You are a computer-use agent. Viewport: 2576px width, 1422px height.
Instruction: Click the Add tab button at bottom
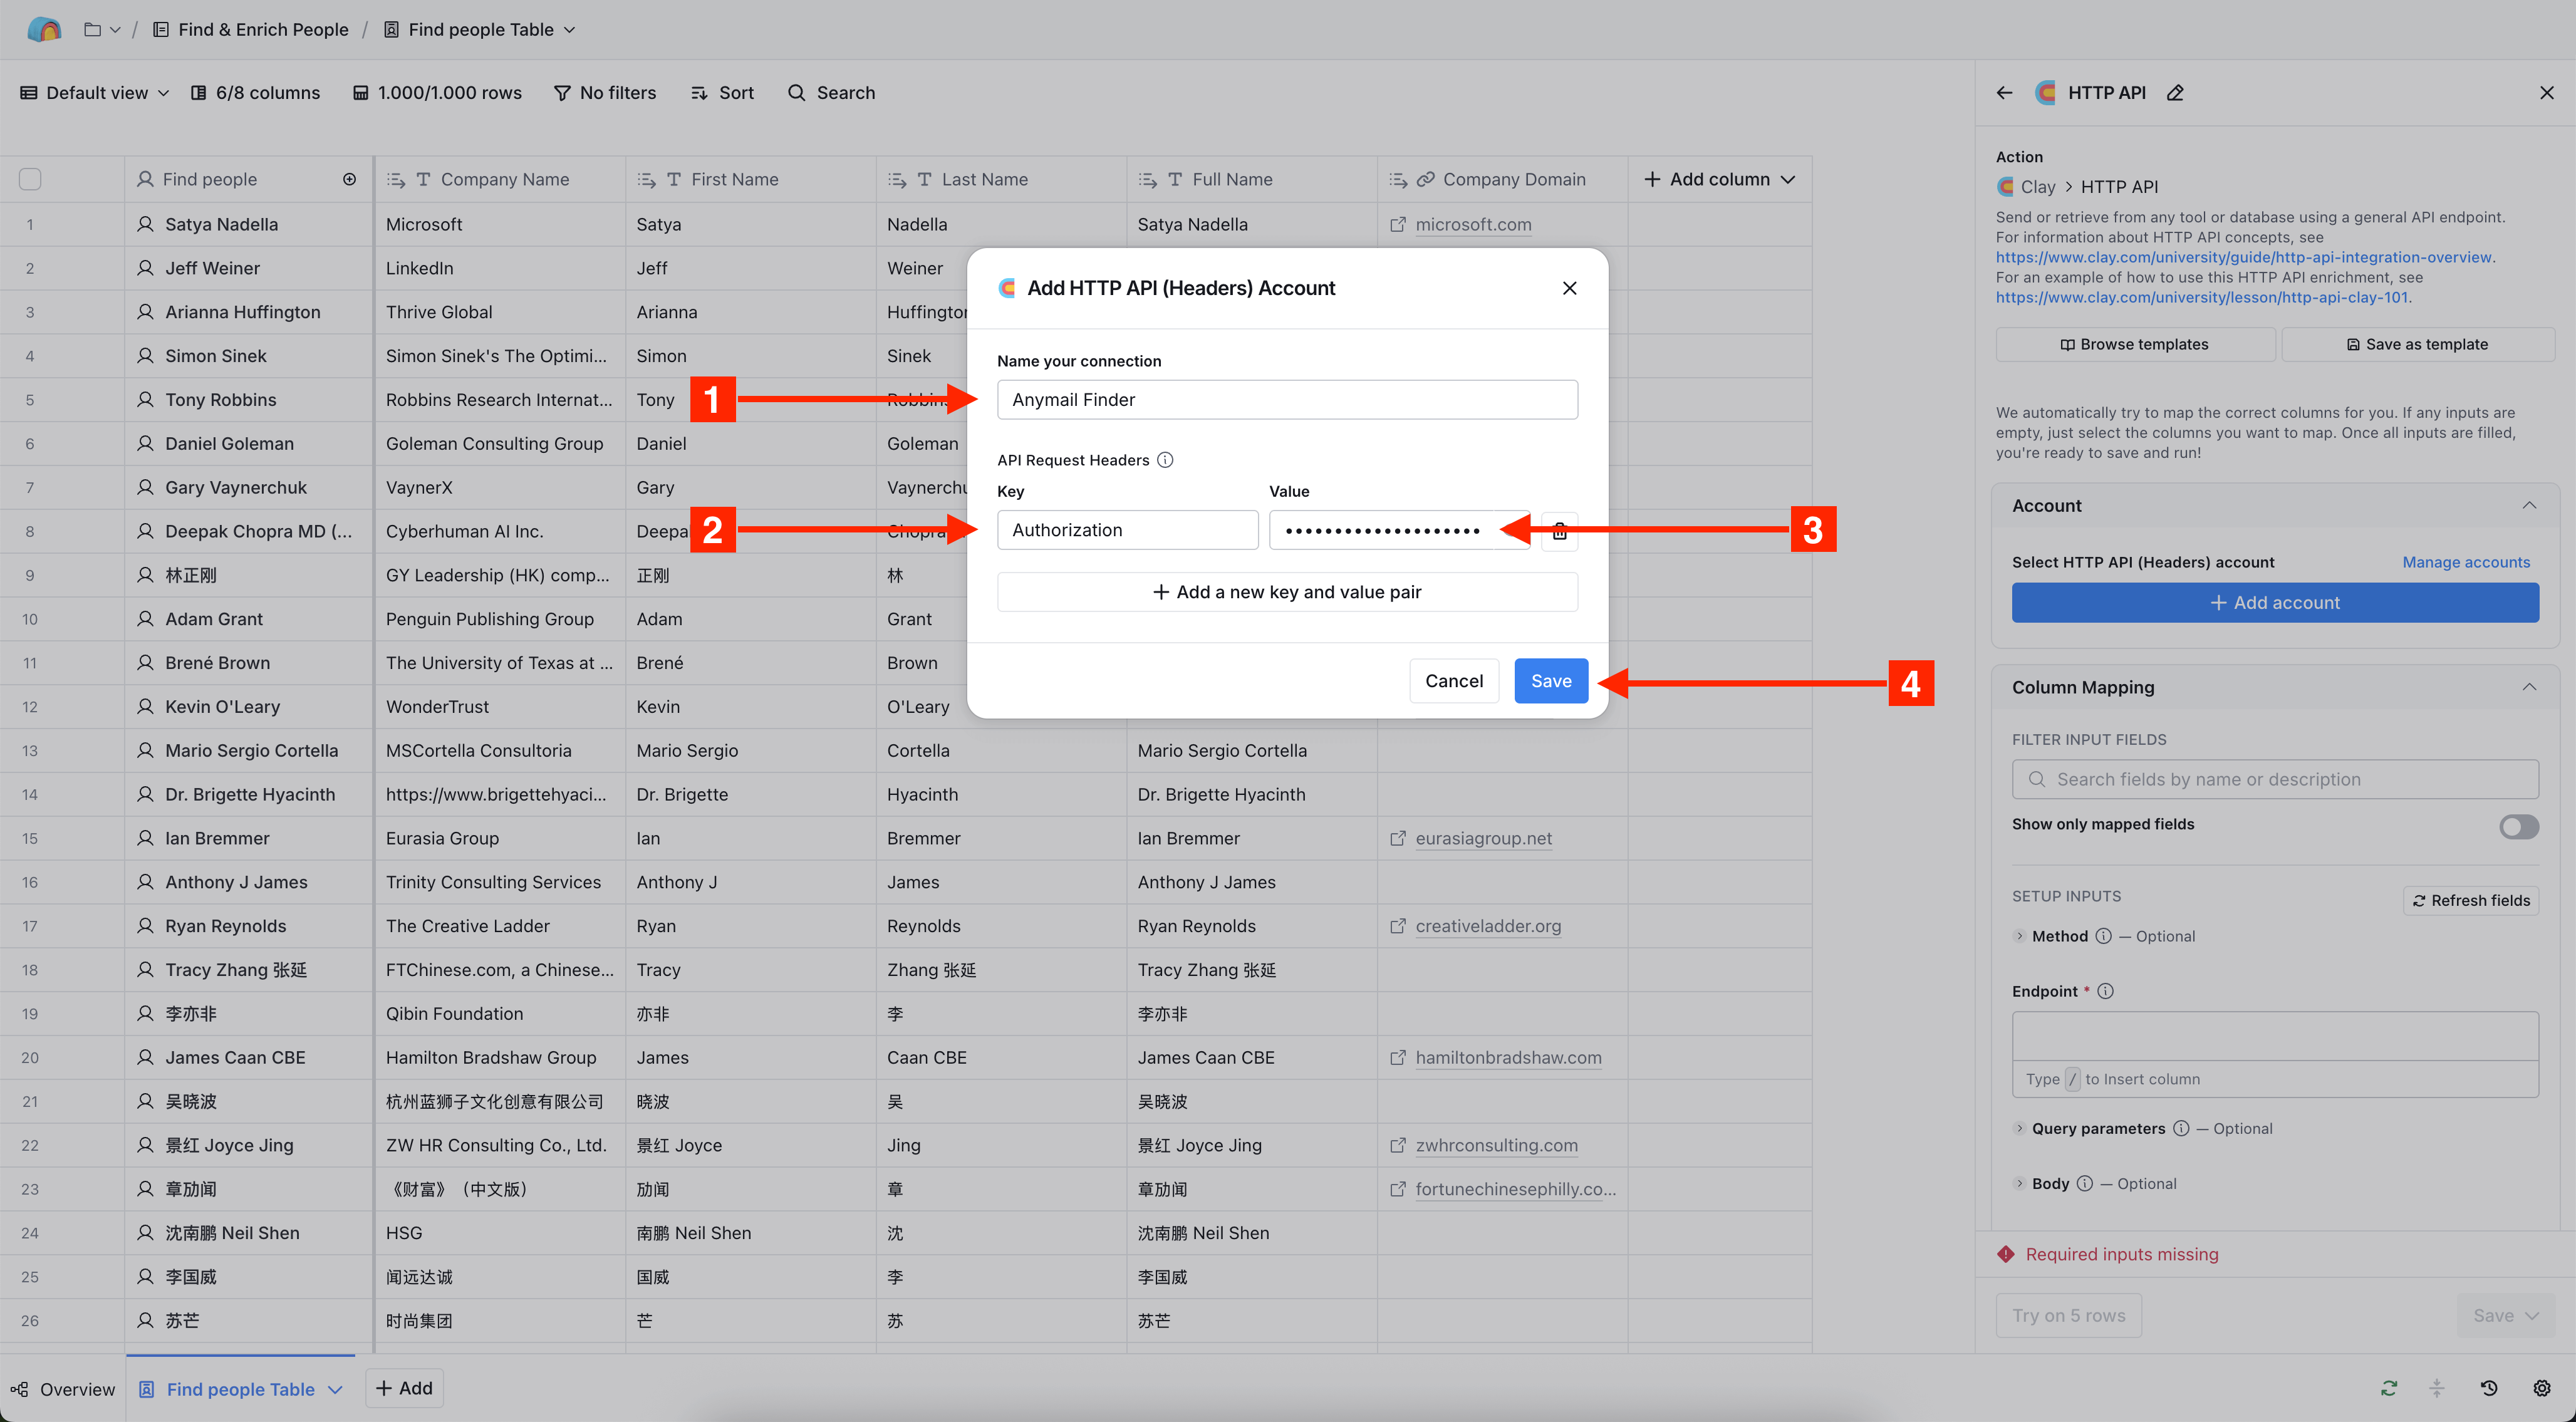[x=404, y=1388]
